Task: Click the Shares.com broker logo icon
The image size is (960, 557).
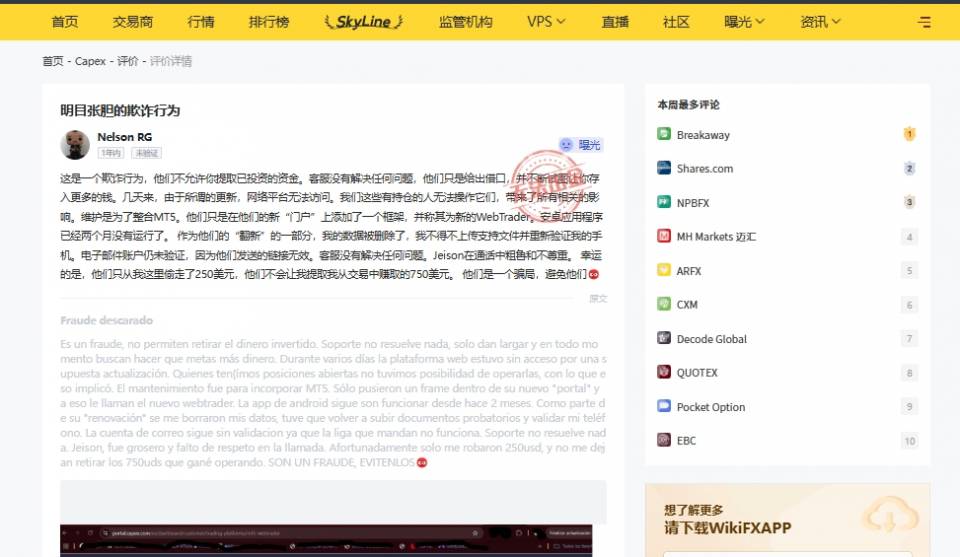Action: 664,168
